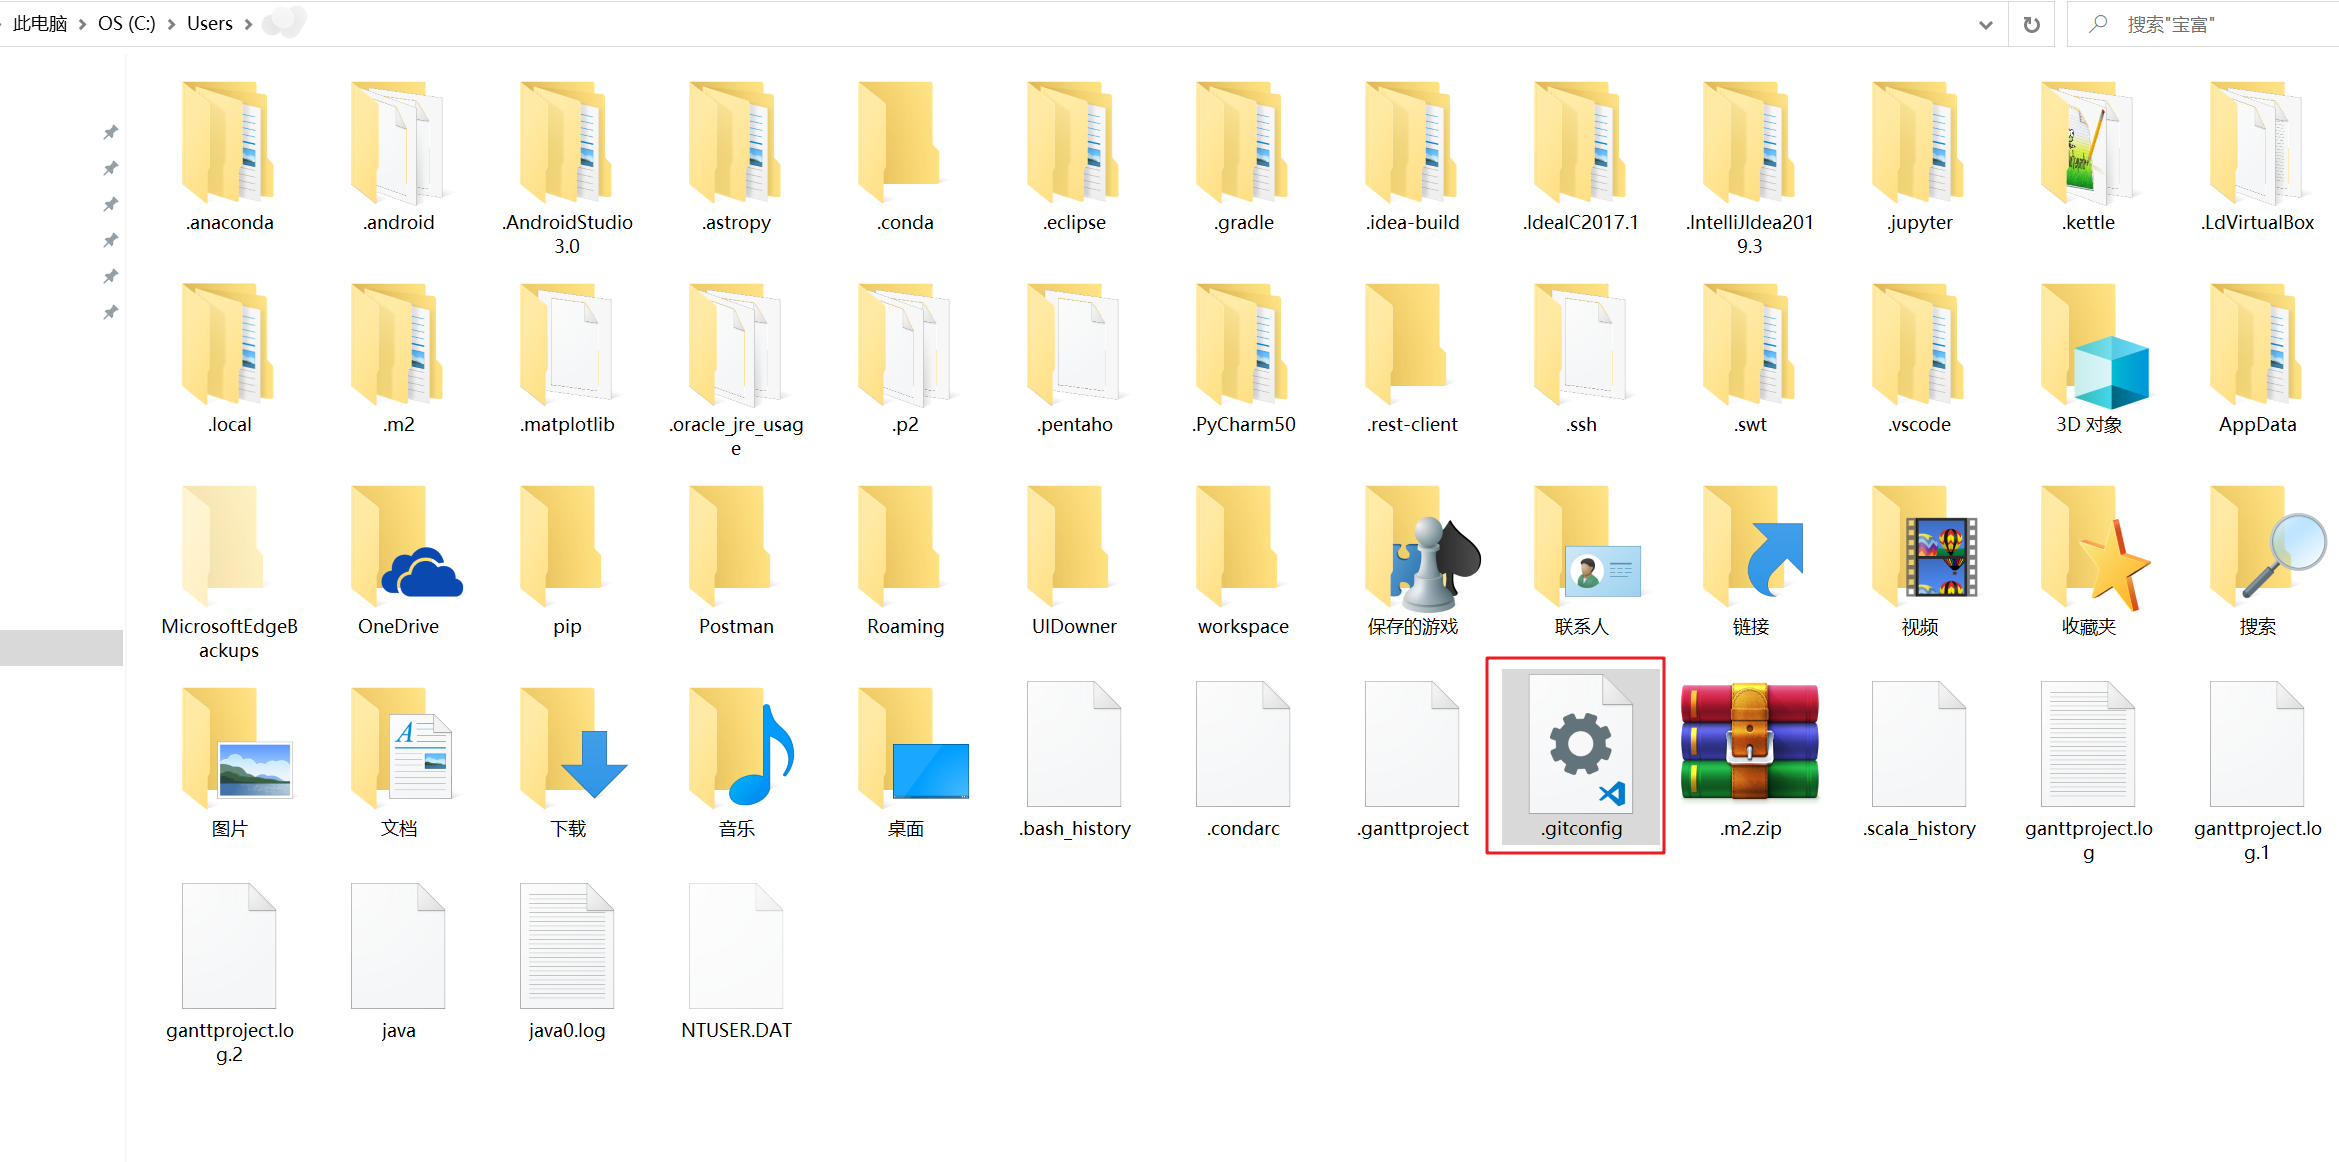The width and height of the screenshot is (2339, 1162).
Task: Expand chevron after OS (C:) breadcrumb
Action: tap(171, 24)
